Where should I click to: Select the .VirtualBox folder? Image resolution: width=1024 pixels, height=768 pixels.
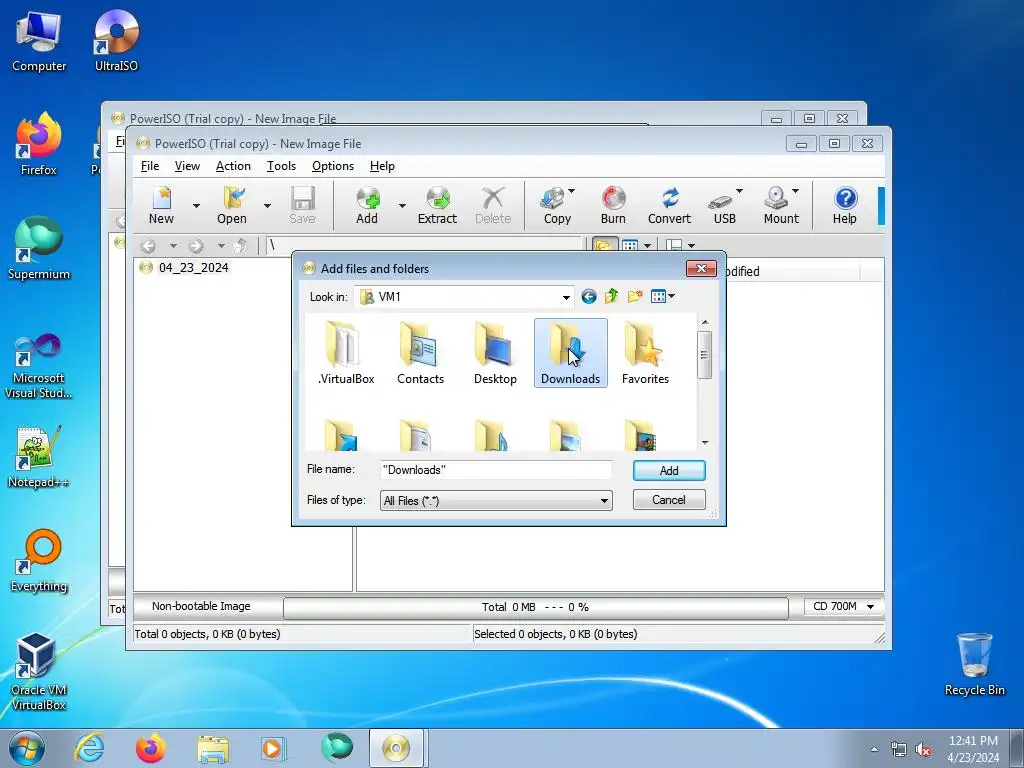click(345, 353)
